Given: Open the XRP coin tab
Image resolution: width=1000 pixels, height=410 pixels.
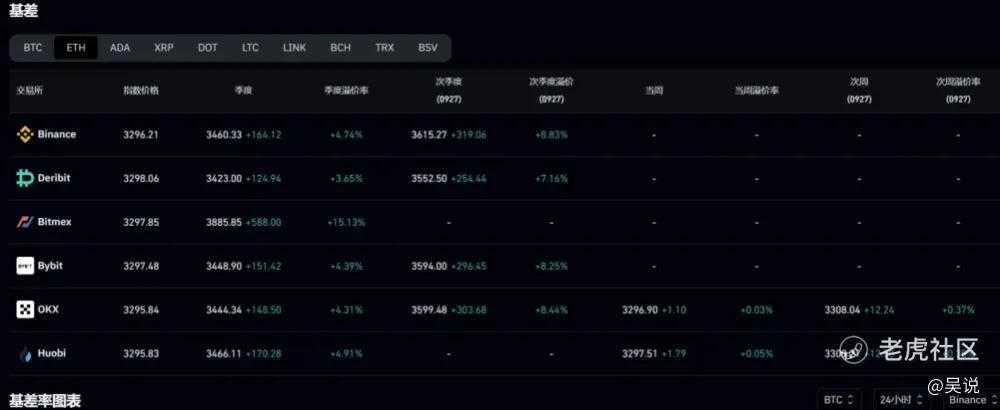Looking at the screenshot, I should tap(164, 47).
